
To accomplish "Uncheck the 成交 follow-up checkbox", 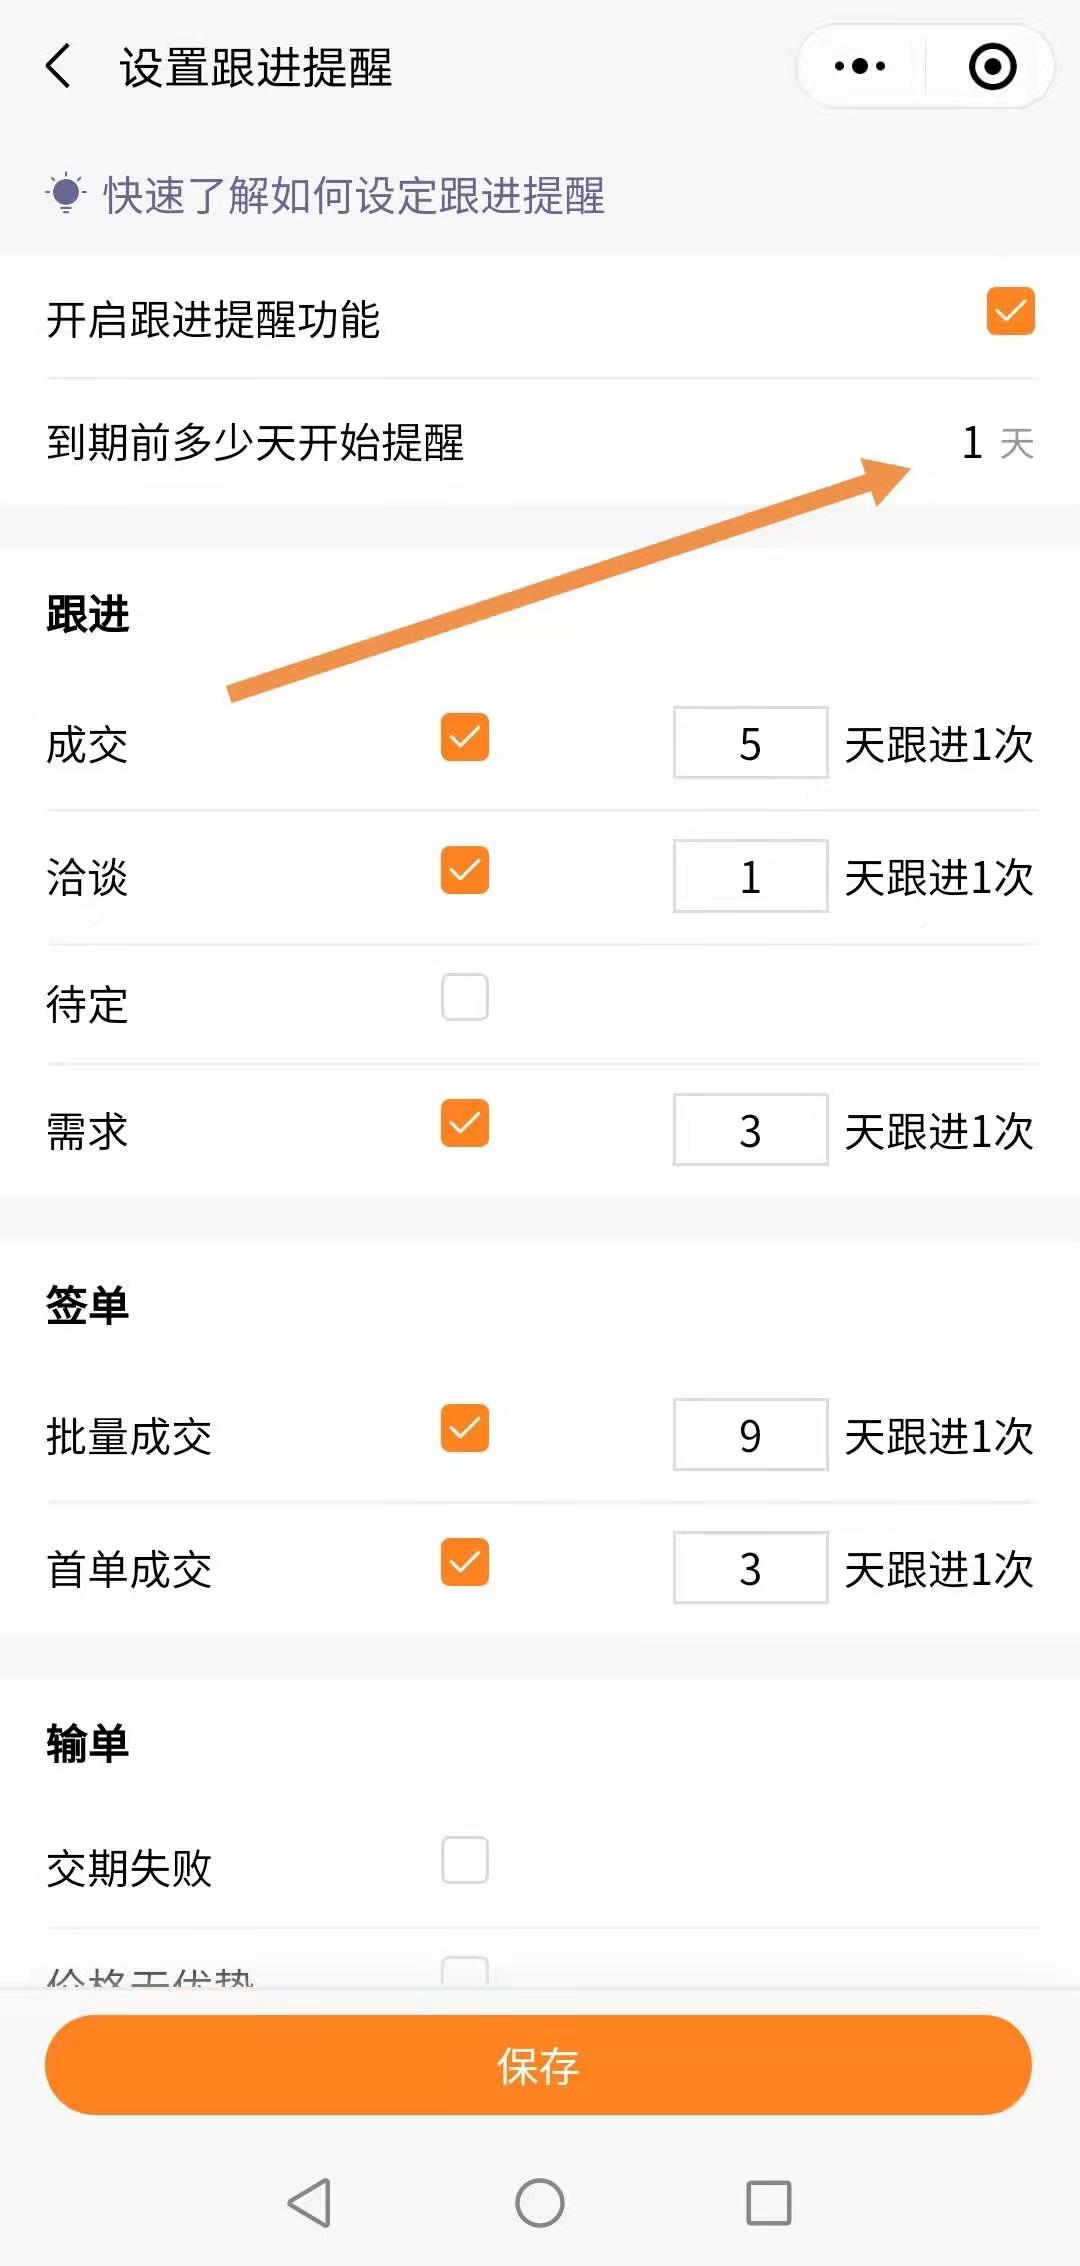I will click(x=465, y=737).
